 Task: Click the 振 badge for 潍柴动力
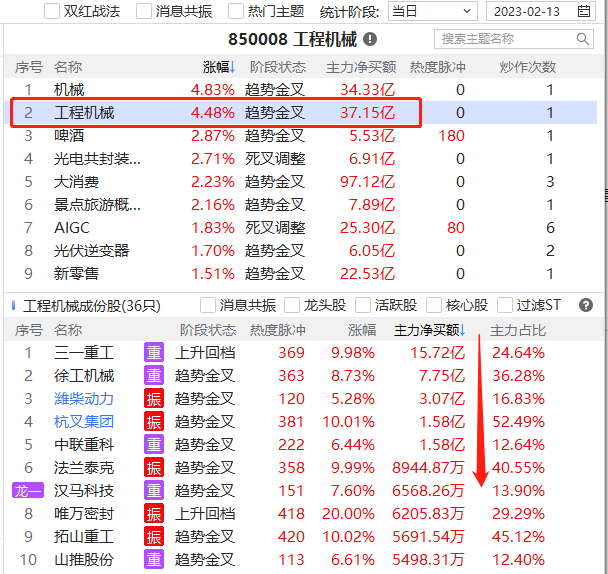click(154, 399)
